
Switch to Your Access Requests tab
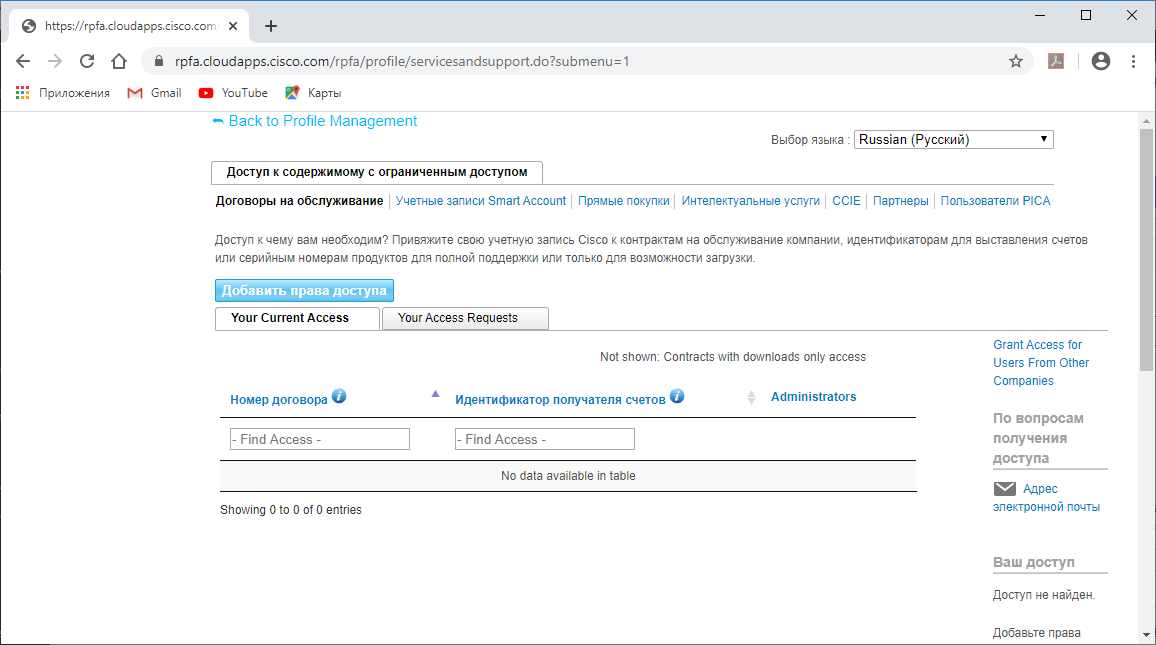point(465,318)
